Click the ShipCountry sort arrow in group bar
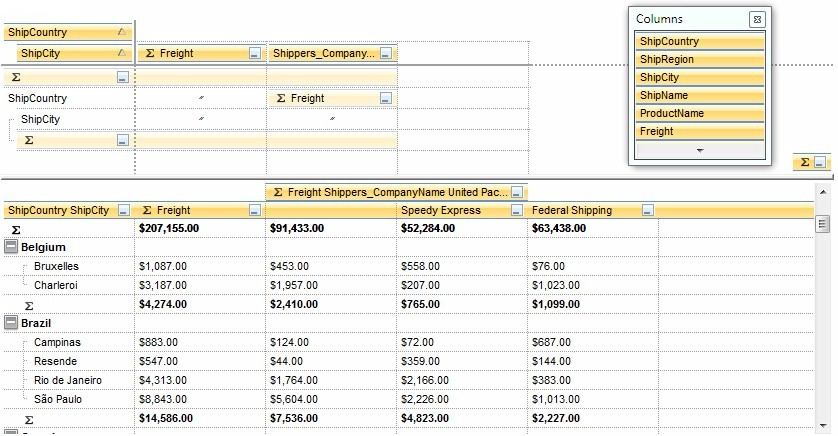Viewport: 838px width, 436px height. click(121, 33)
